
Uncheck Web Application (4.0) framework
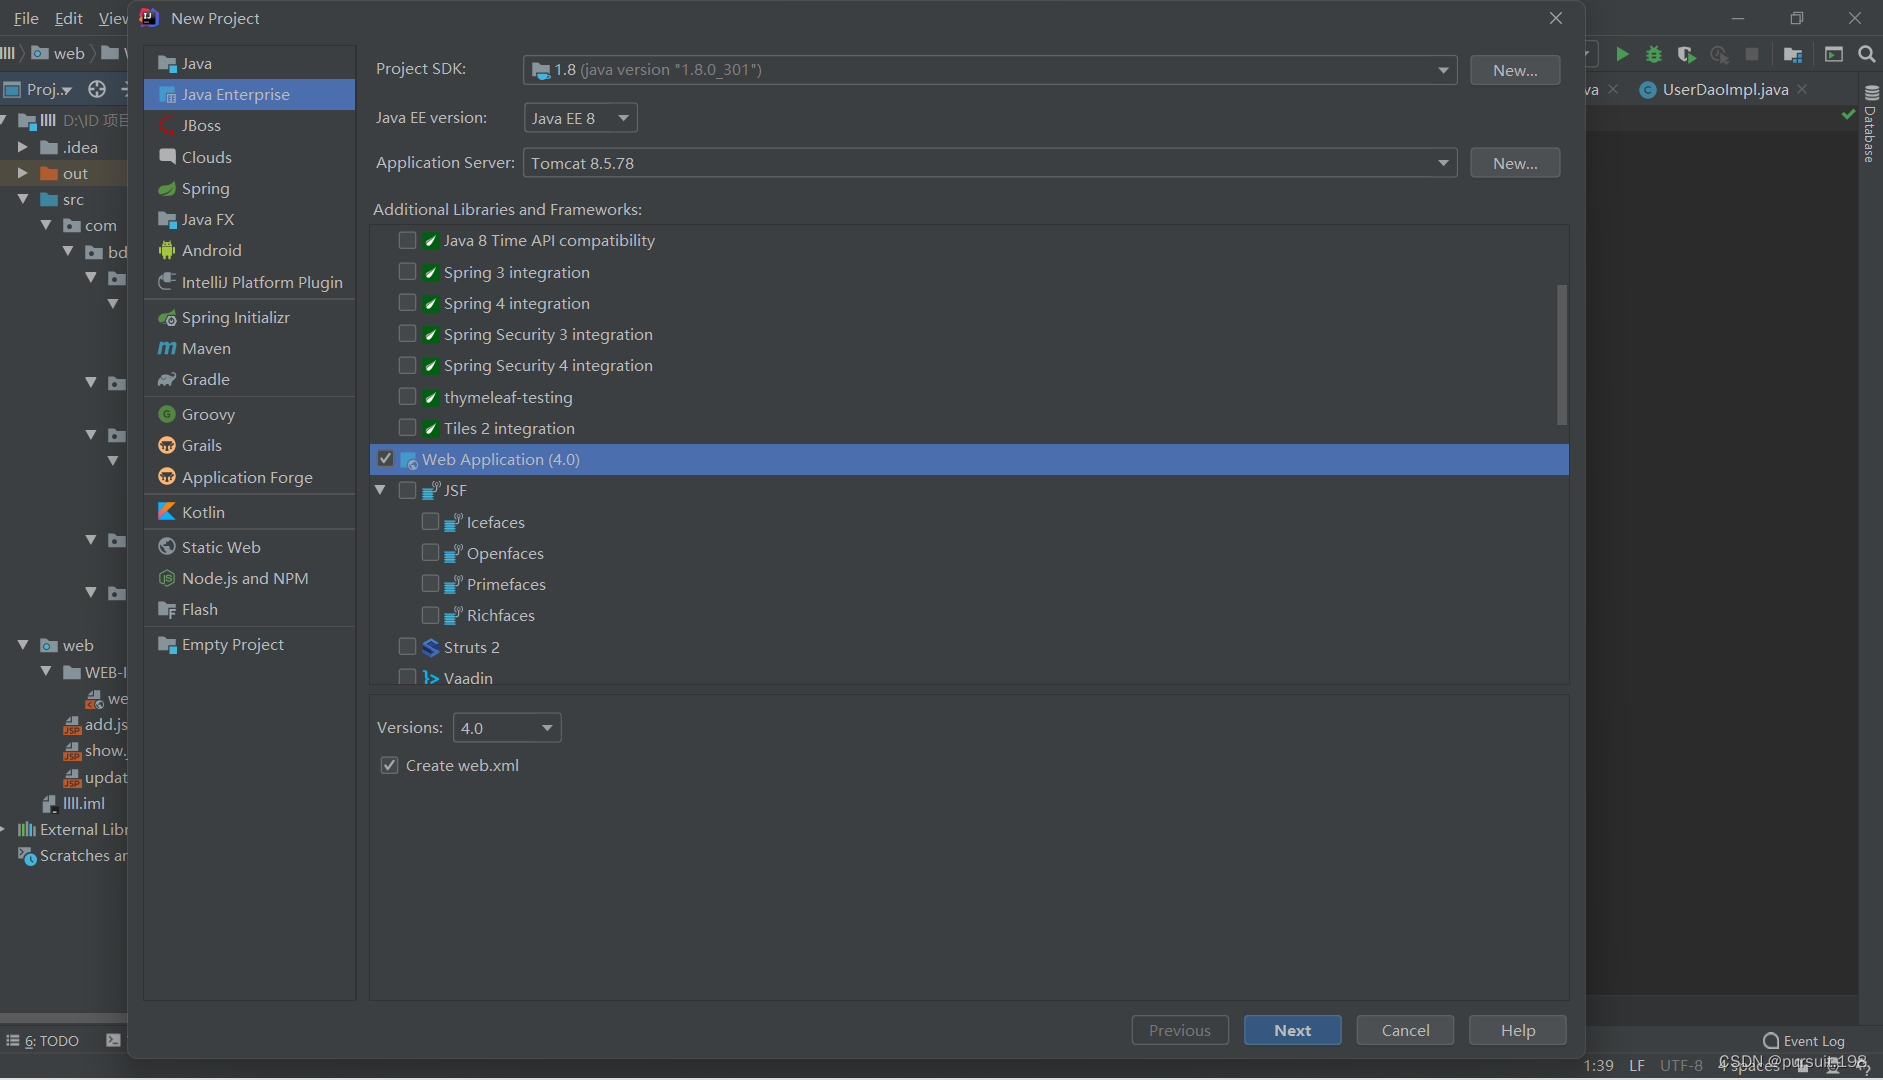pyautogui.click(x=385, y=458)
